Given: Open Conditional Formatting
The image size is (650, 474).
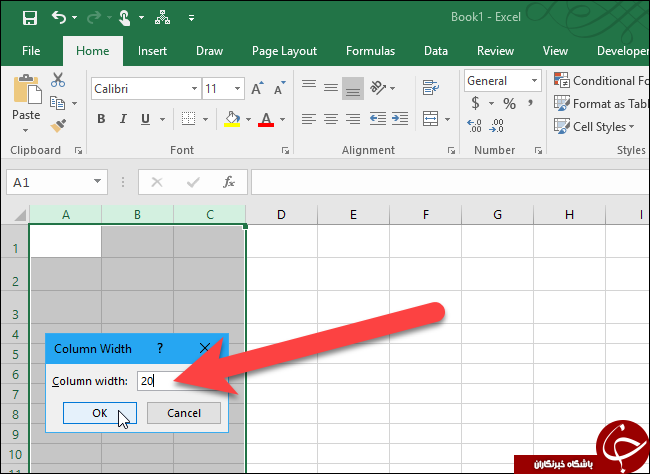Looking at the screenshot, I should 601,80.
